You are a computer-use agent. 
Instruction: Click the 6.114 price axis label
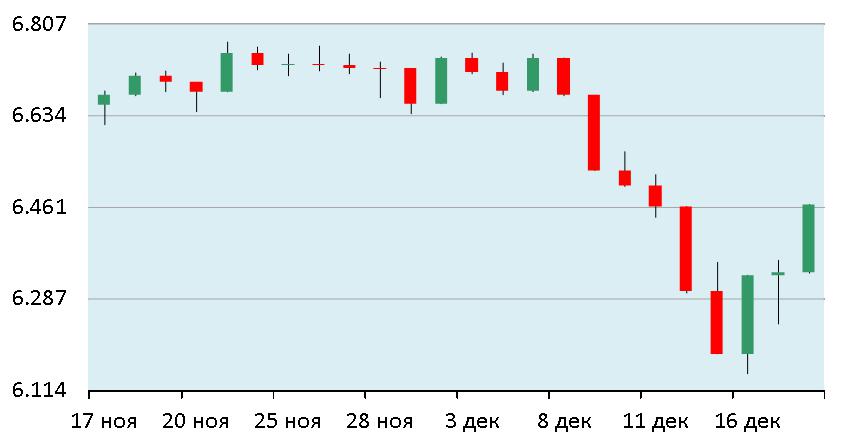(37, 391)
